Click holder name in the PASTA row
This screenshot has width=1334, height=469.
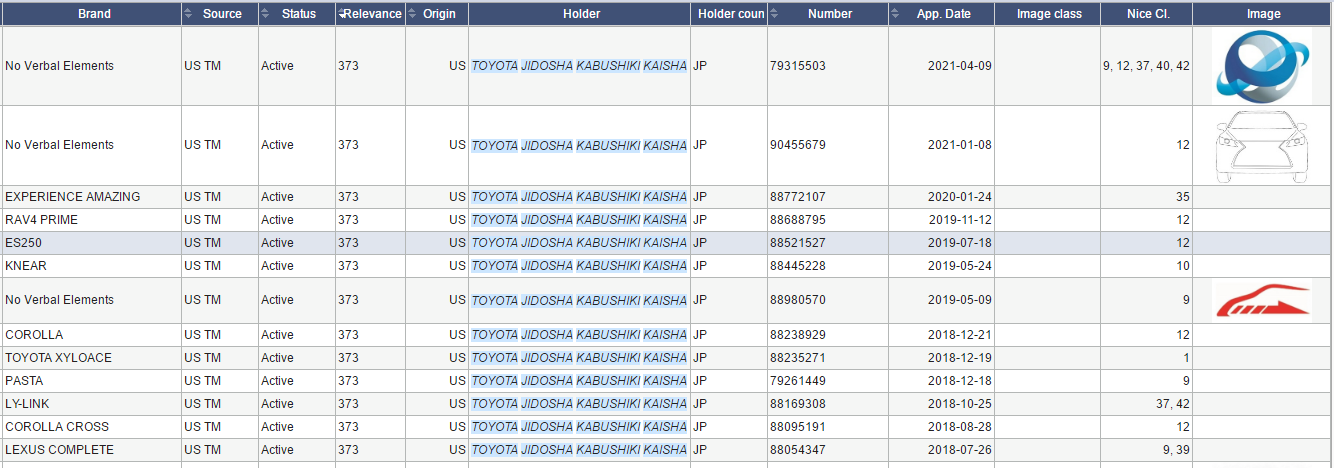[579, 381]
